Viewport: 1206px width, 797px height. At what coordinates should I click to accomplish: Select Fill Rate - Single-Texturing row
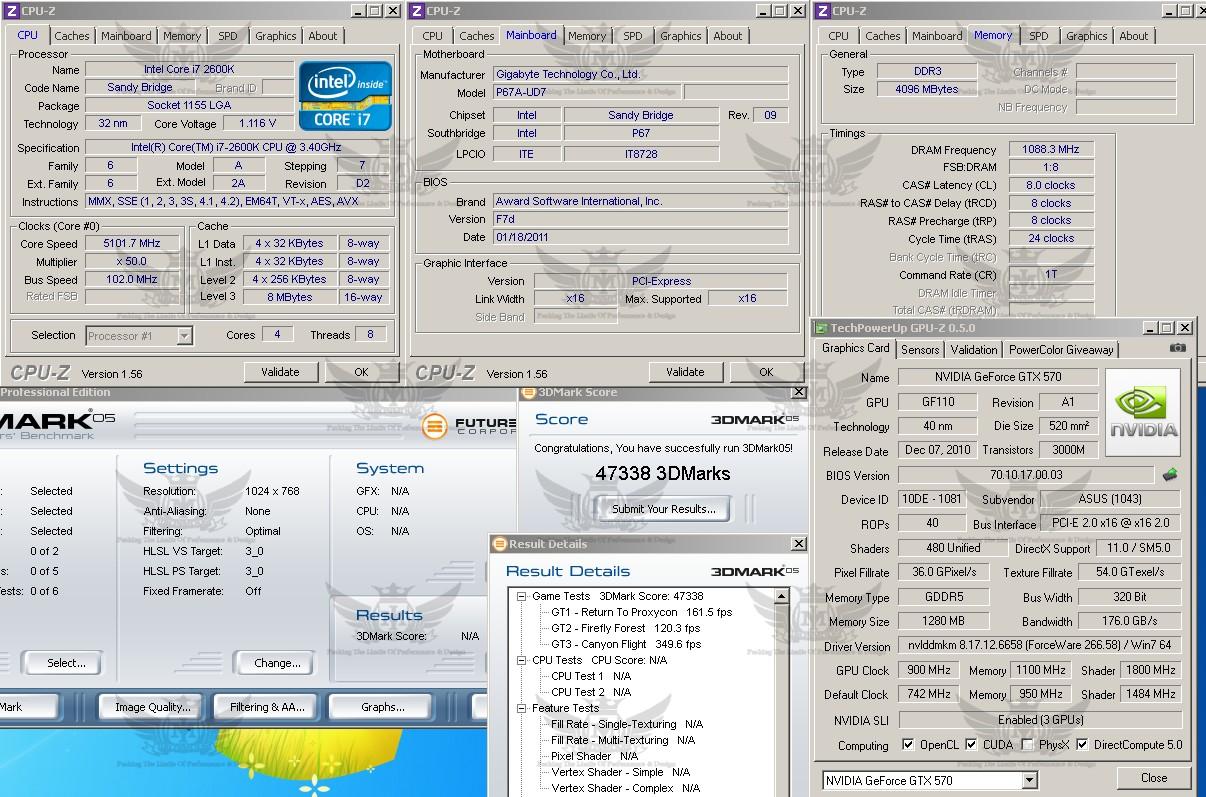[627, 724]
